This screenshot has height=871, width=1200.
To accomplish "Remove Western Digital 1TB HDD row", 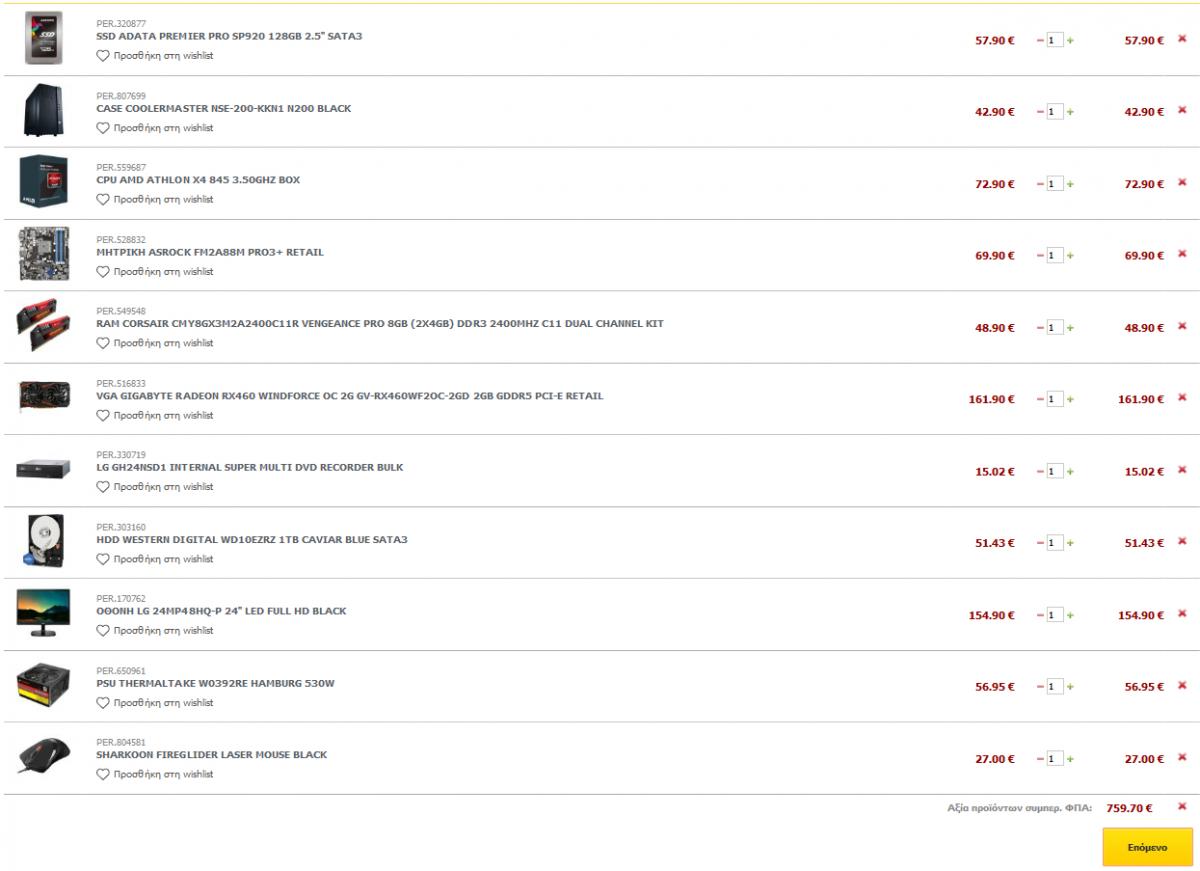I will click(1182, 542).
